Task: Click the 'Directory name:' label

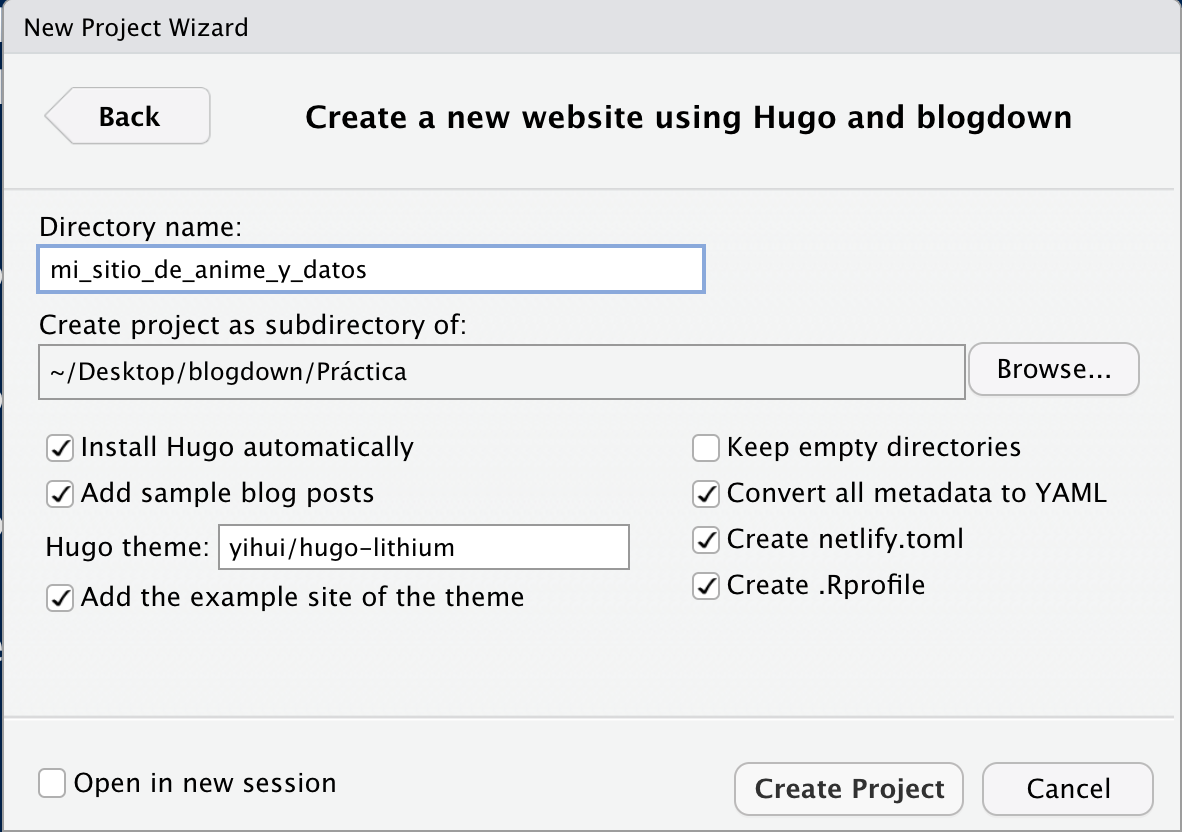Action: 140,227
